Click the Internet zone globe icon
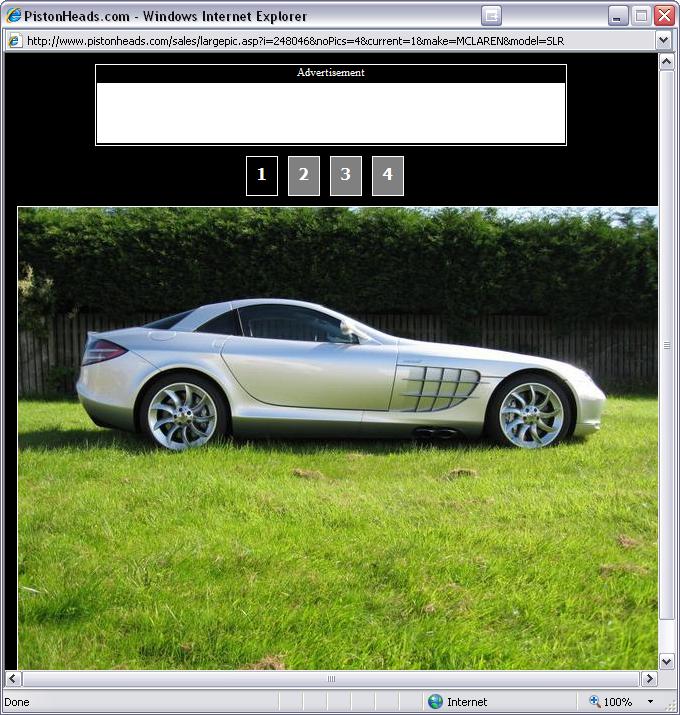680x715 pixels. pos(435,702)
